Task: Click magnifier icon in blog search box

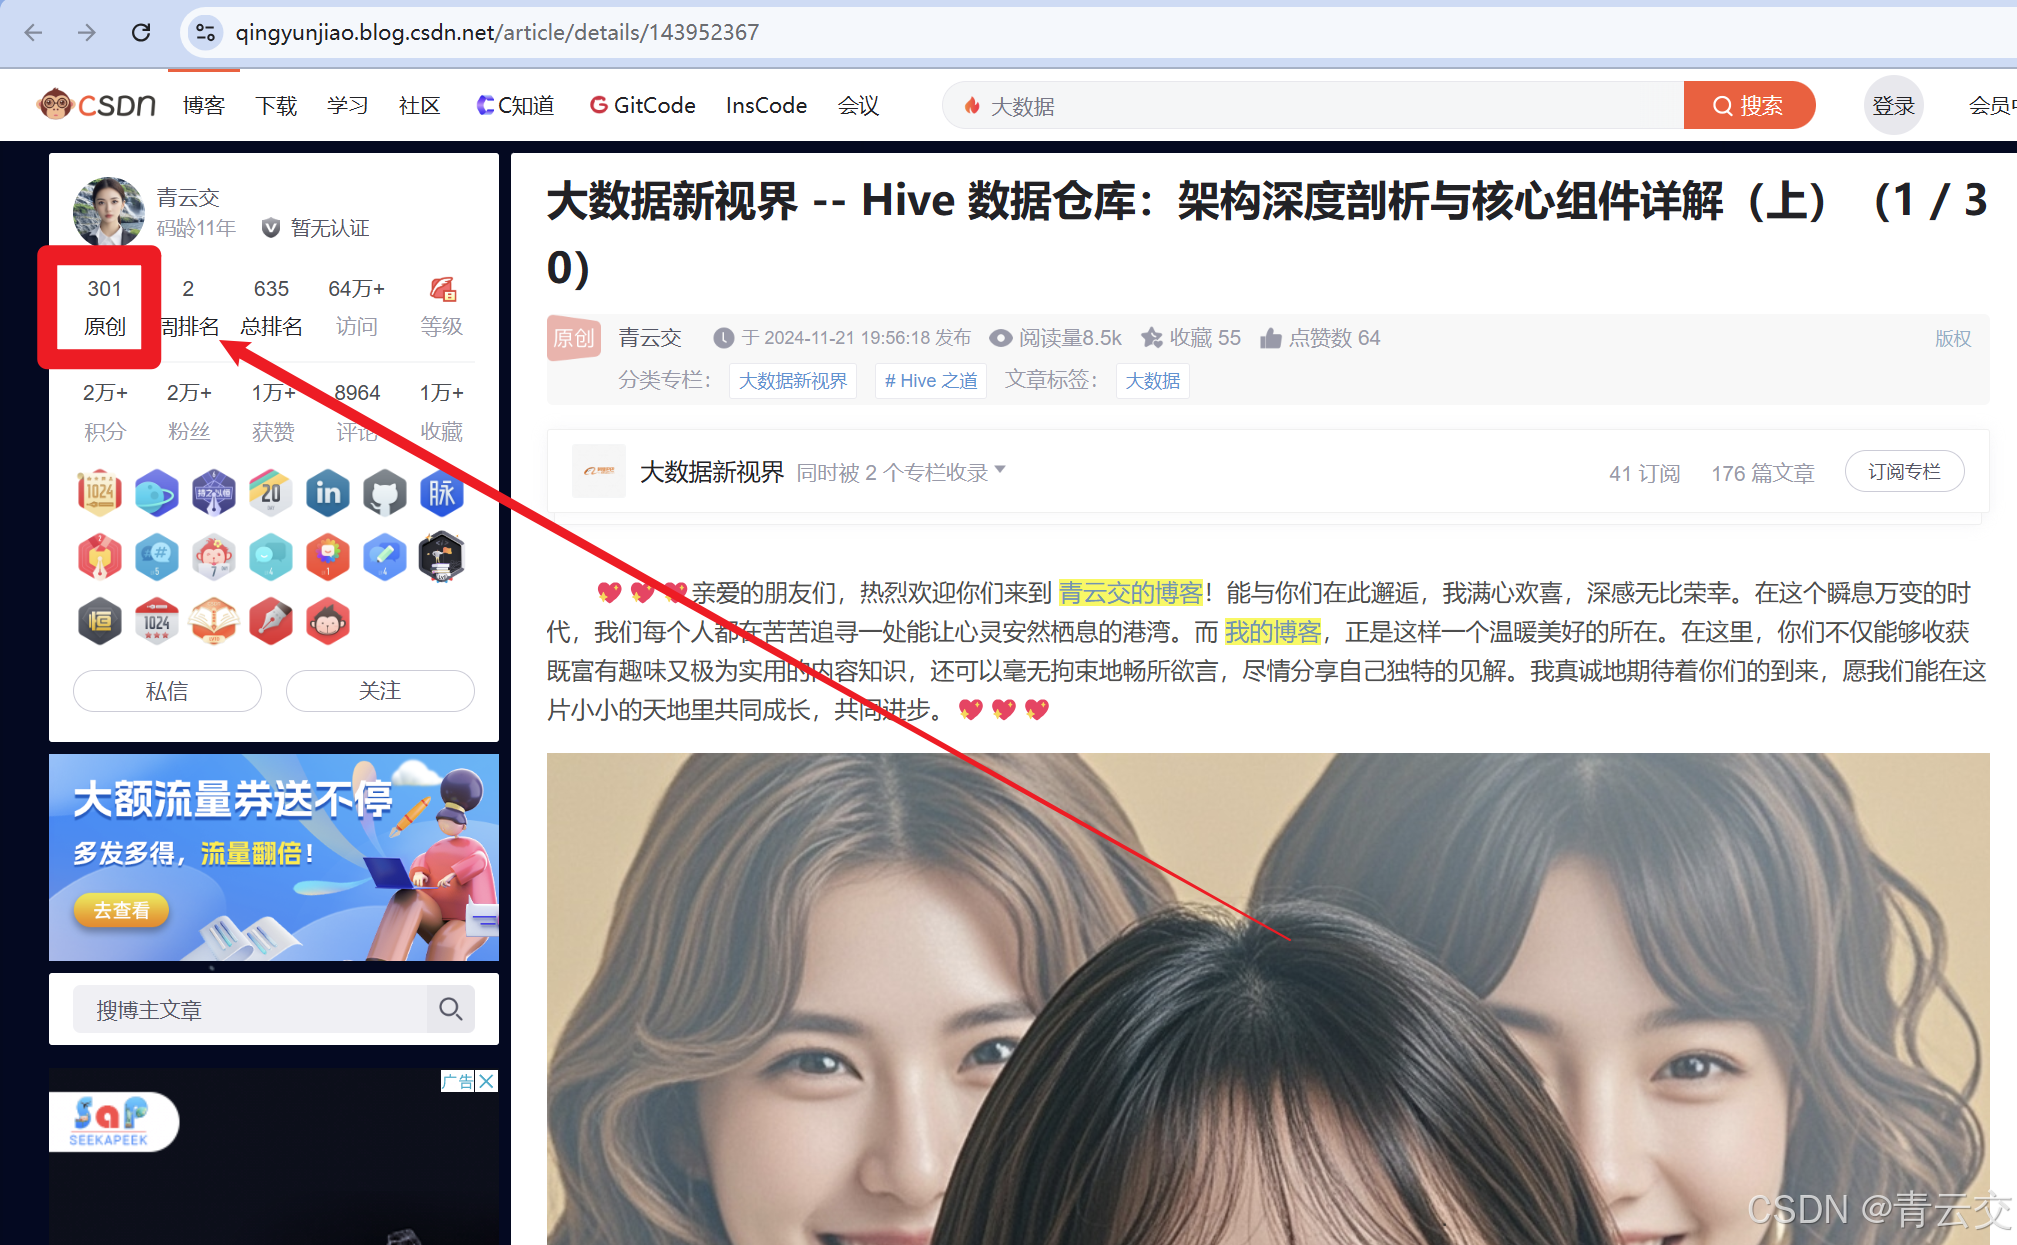Action: [x=450, y=1009]
